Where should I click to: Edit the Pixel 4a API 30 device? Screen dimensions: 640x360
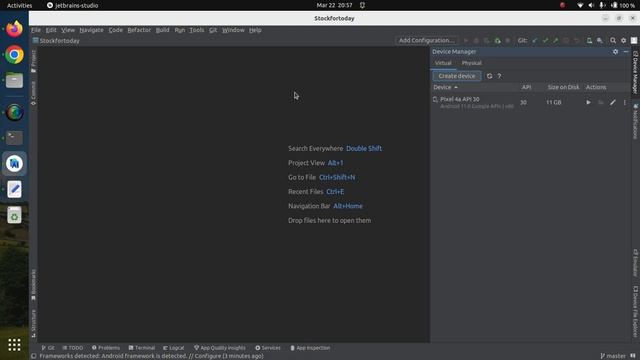coord(613,102)
